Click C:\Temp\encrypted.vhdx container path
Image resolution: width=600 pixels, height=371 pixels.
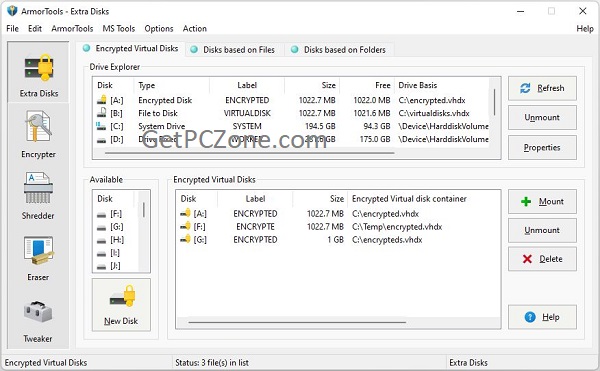(x=397, y=227)
